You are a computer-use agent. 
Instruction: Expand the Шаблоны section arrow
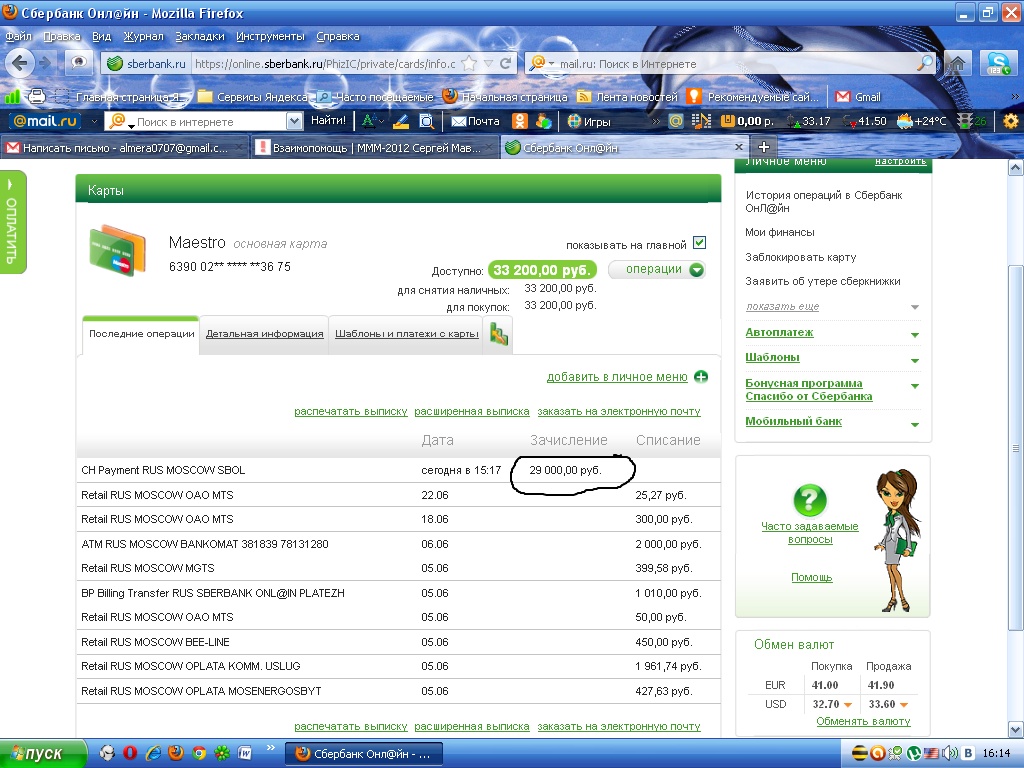[915, 360]
